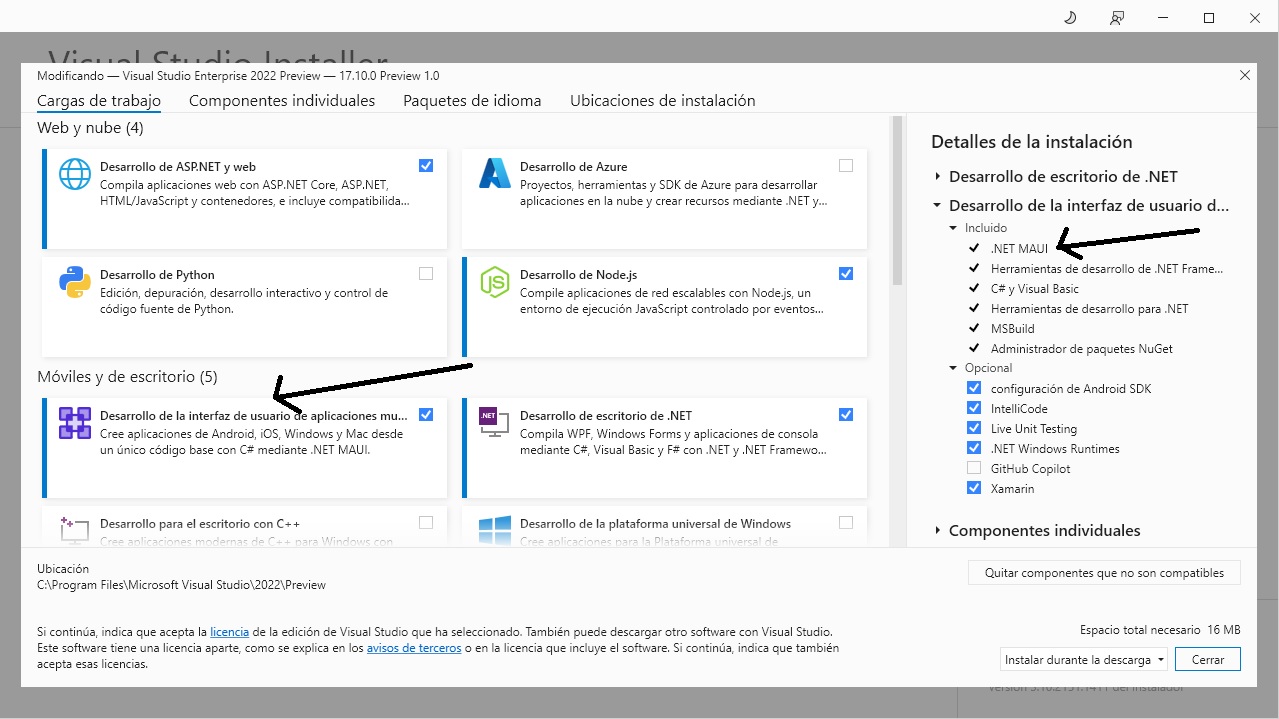Select Administrador de paquetes NuGet item
The height and width of the screenshot is (719, 1279).
click(x=1082, y=349)
